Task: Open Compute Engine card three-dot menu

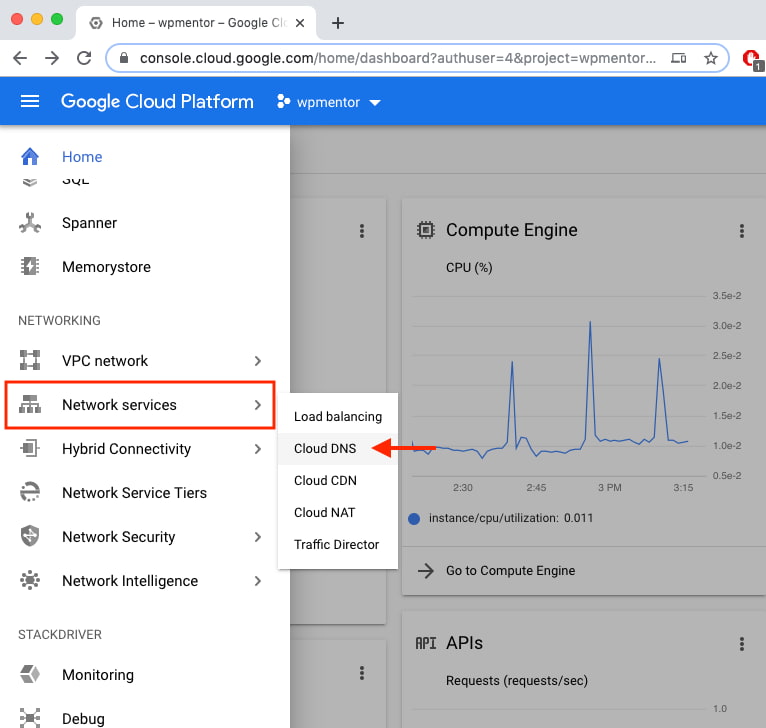Action: (x=742, y=231)
